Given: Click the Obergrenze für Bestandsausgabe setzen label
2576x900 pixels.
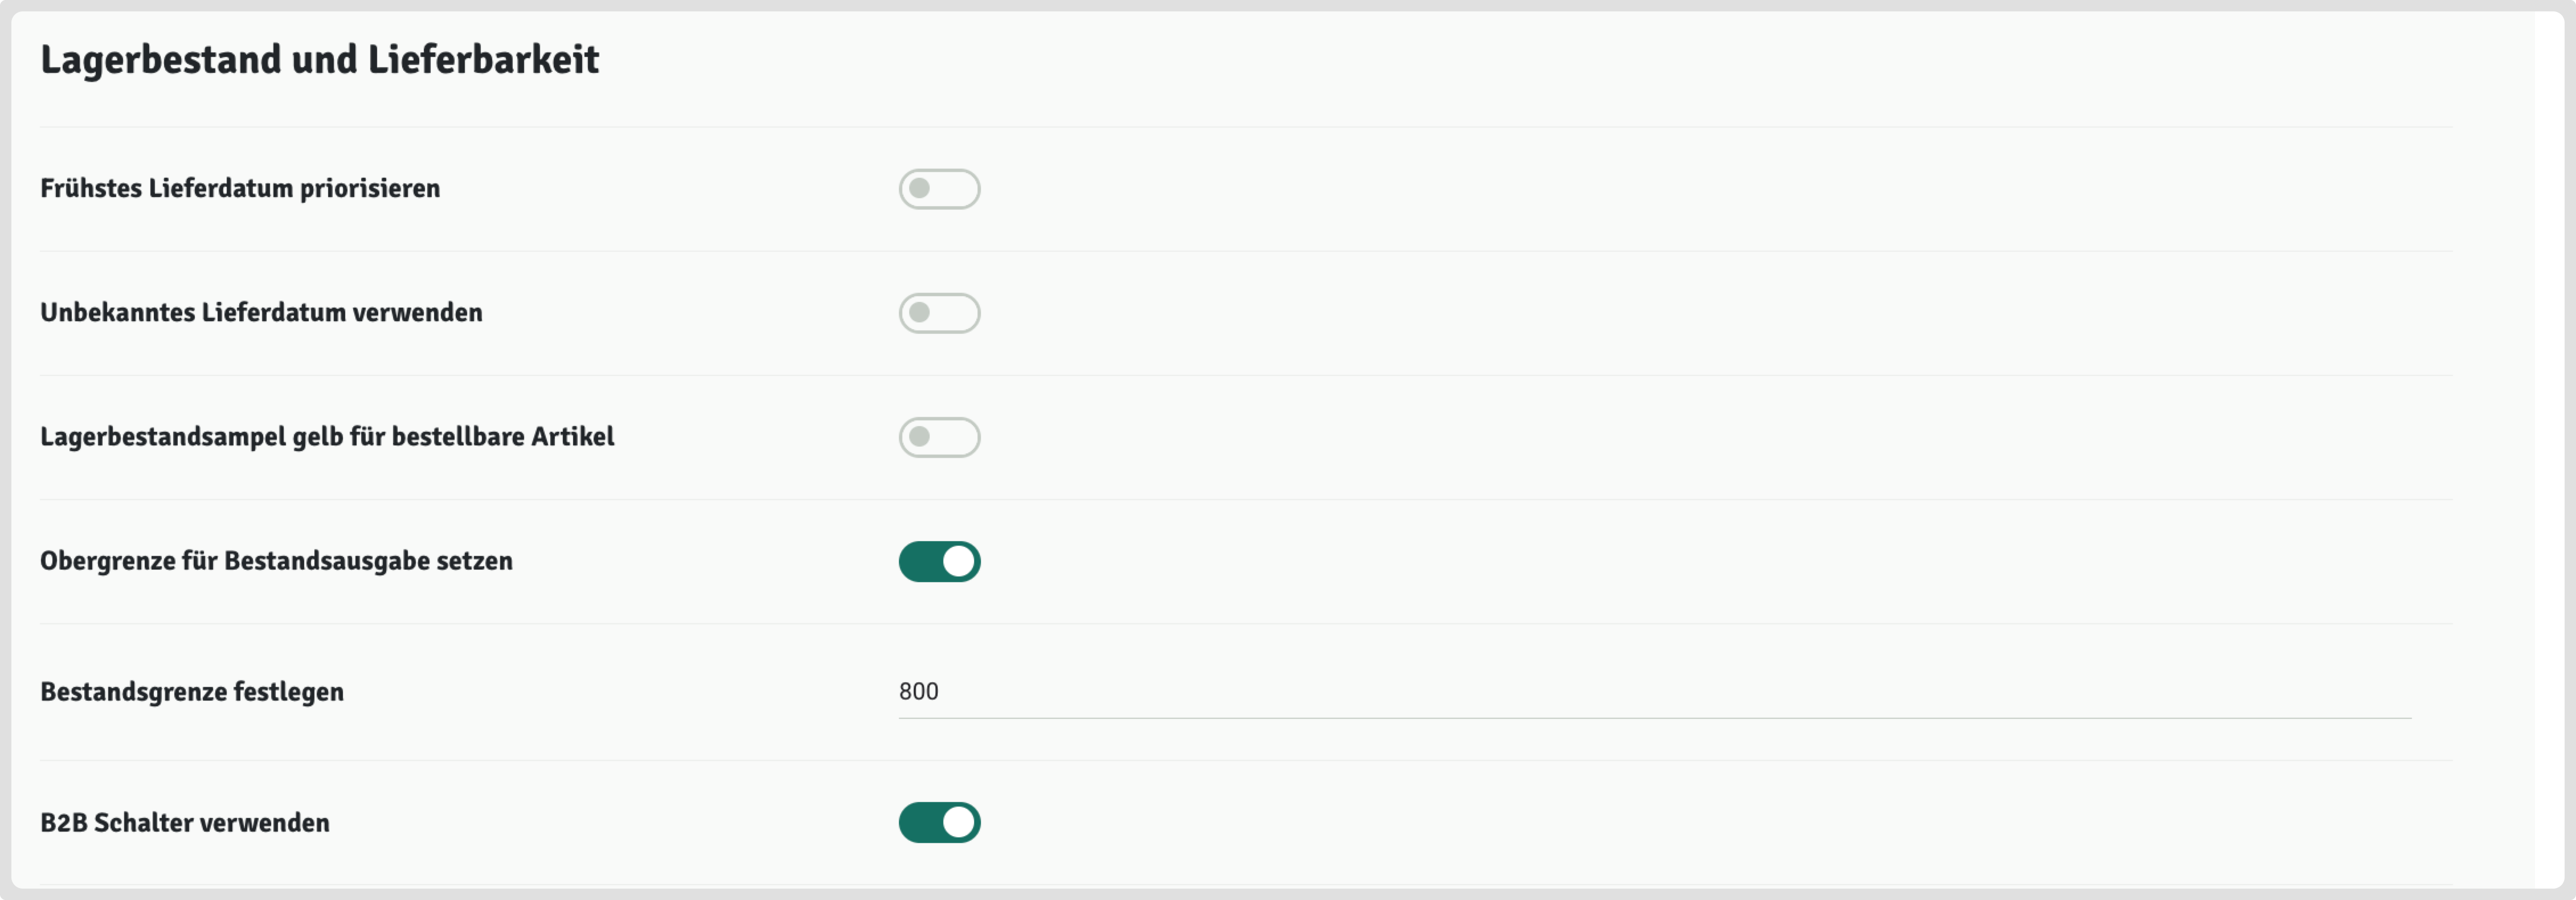Looking at the screenshot, I should pyautogui.click(x=276, y=561).
